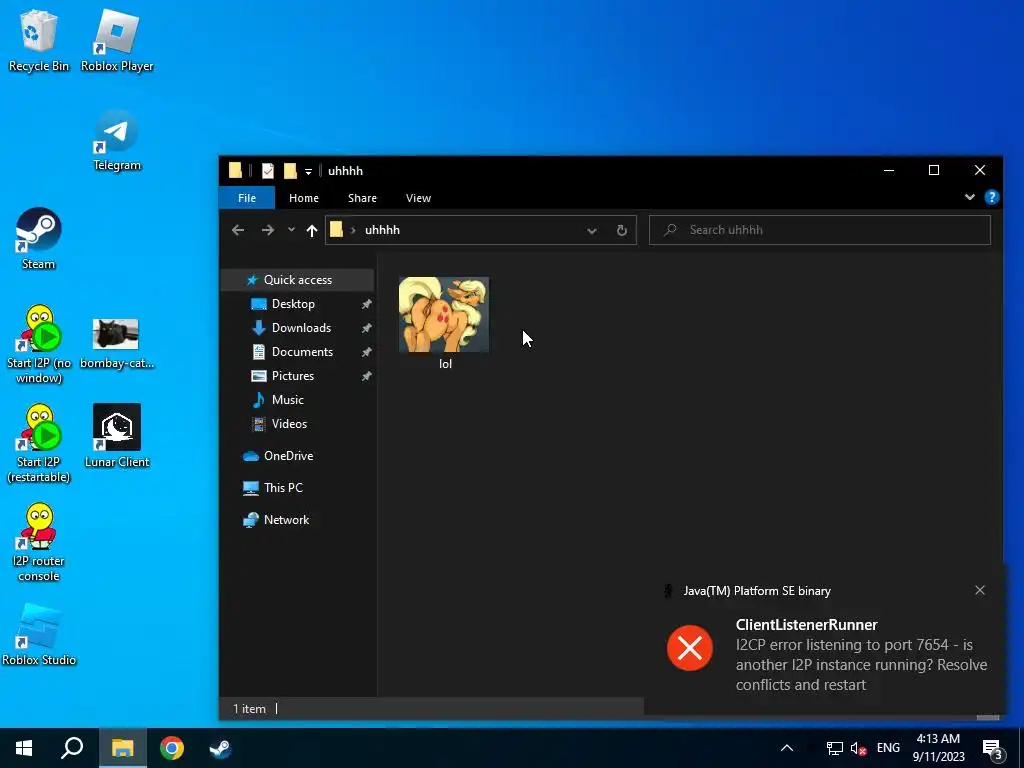1024x768 pixels.
Task: Launch Google Chrome from the taskbar
Action: point(172,748)
